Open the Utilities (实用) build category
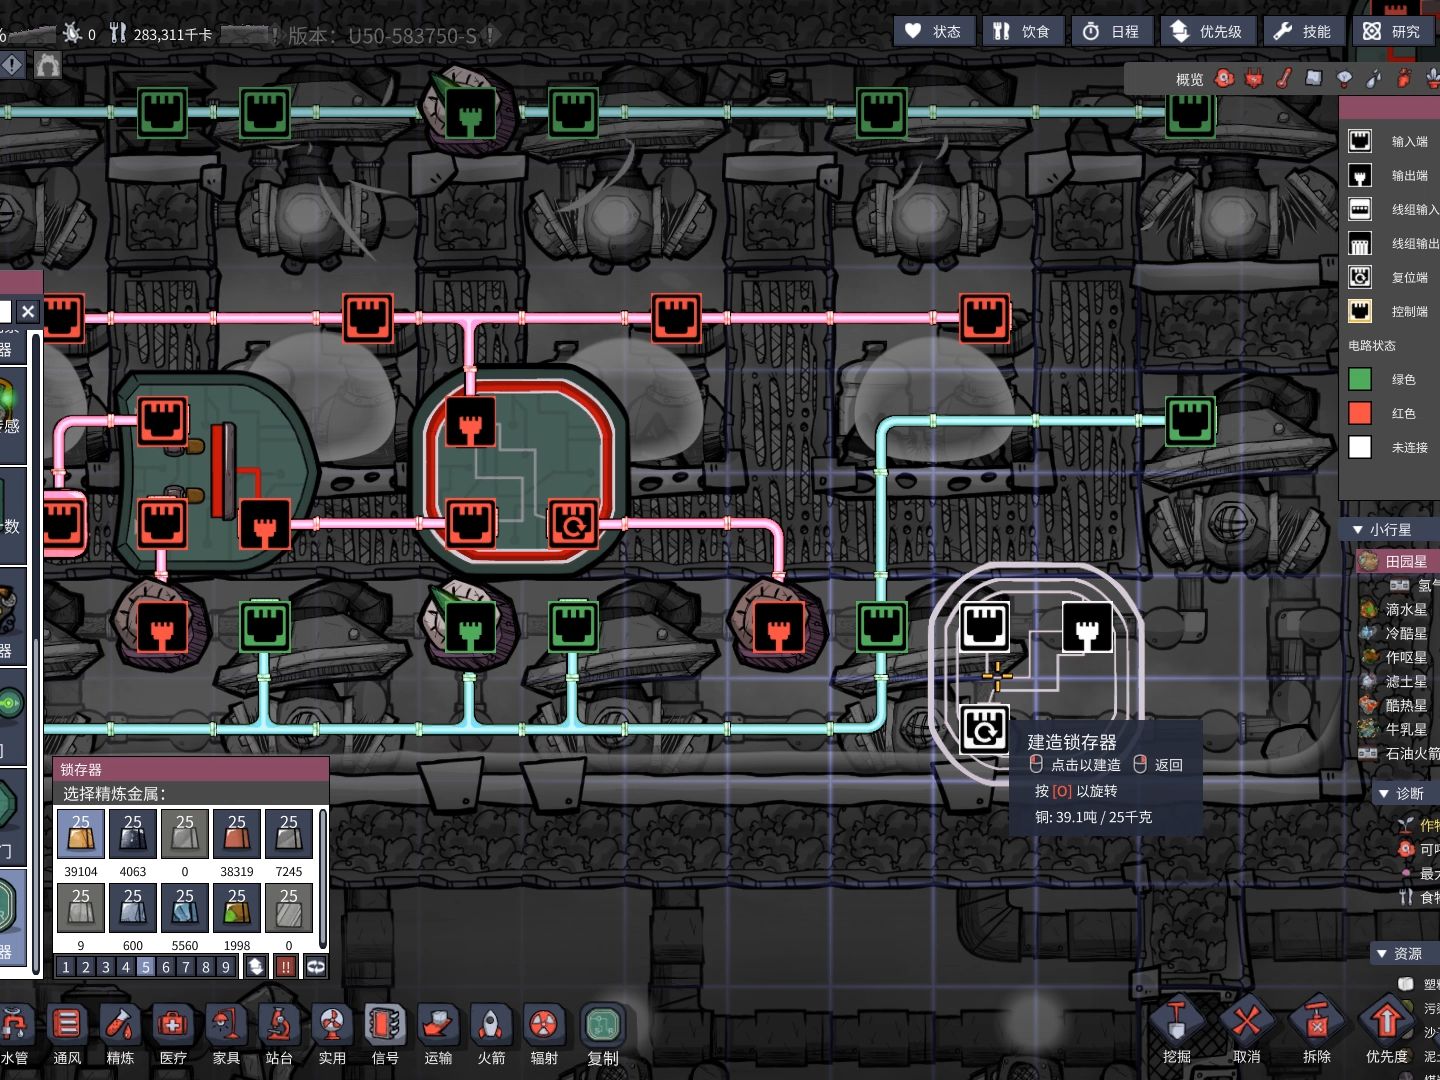The width and height of the screenshot is (1440, 1080). pos(332,1034)
